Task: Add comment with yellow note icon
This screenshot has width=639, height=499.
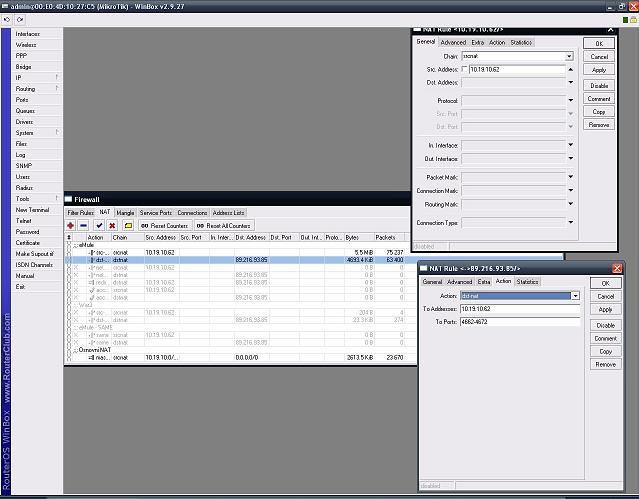Action: point(128,225)
